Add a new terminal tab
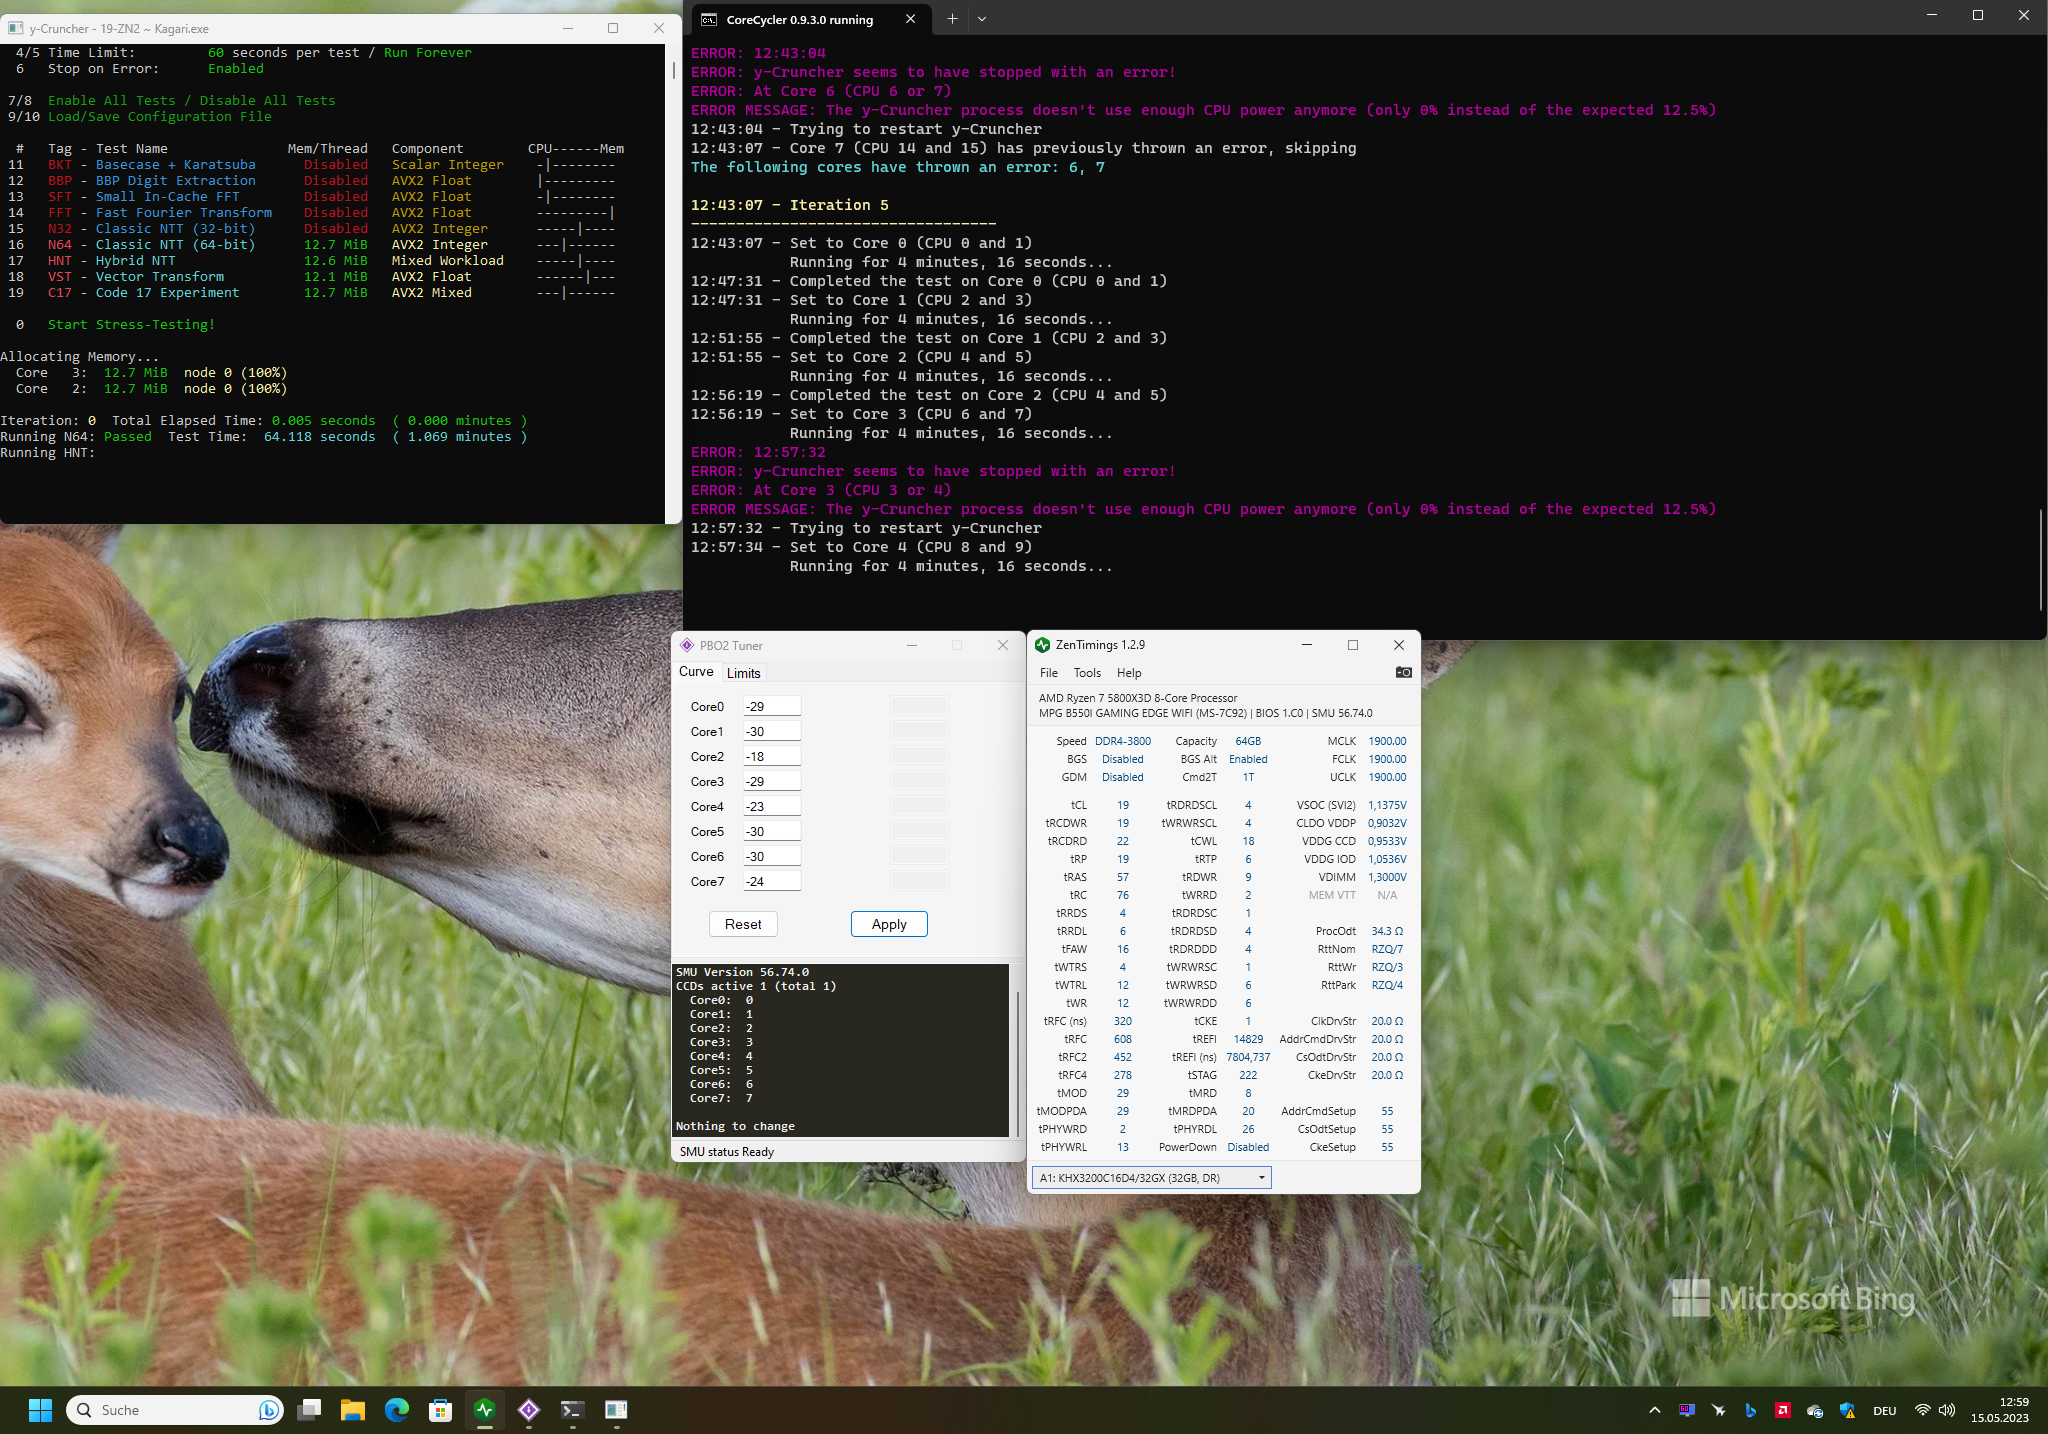The image size is (2048, 1434). [952, 19]
